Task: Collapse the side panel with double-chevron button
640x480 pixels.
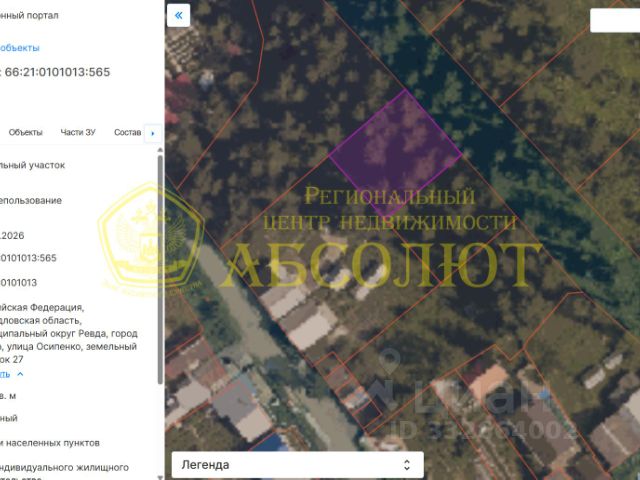Action: point(178,16)
